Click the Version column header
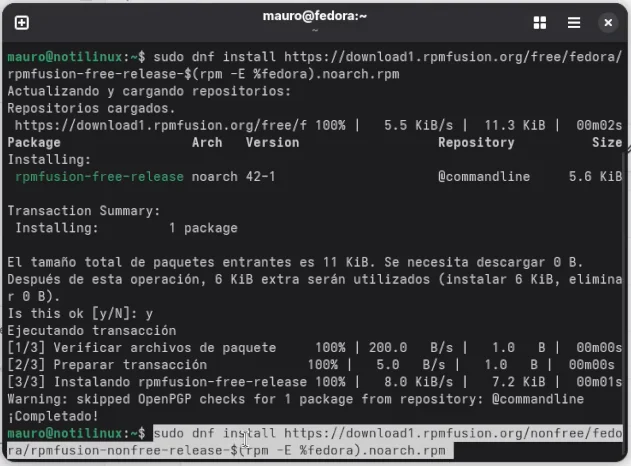 tap(272, 143)
